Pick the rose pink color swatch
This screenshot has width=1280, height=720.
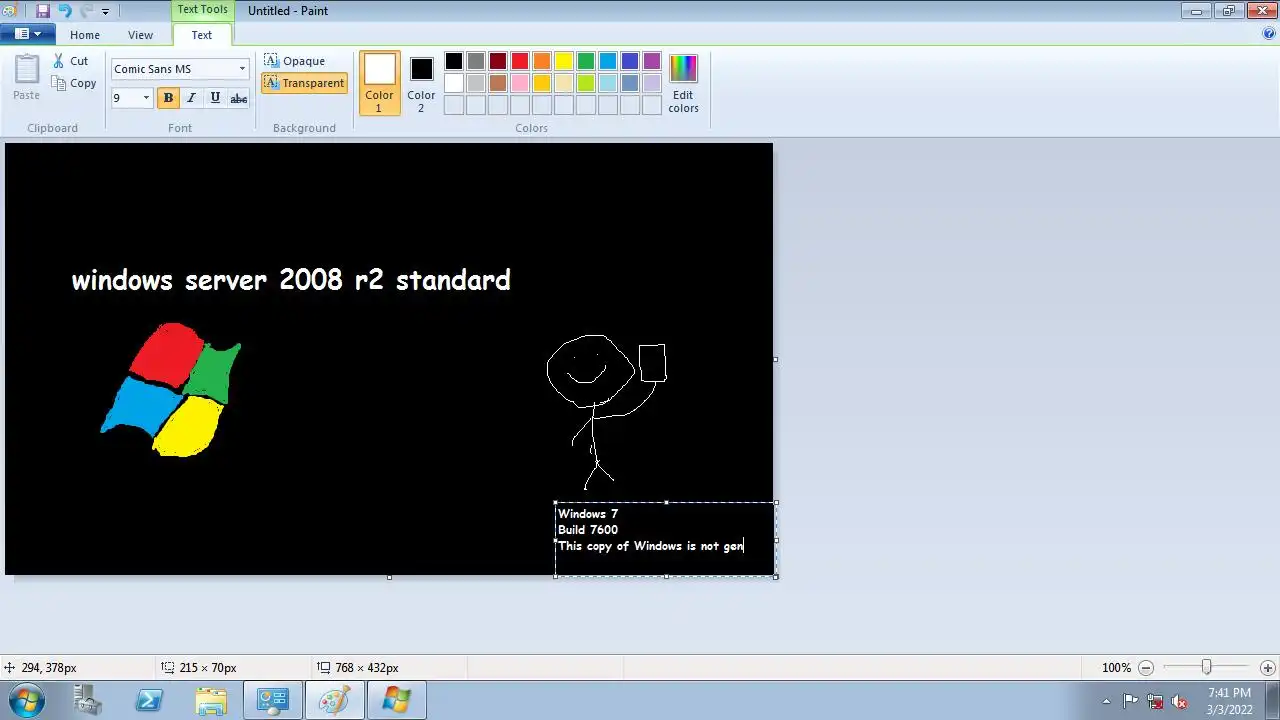click(x=520, y=83)
